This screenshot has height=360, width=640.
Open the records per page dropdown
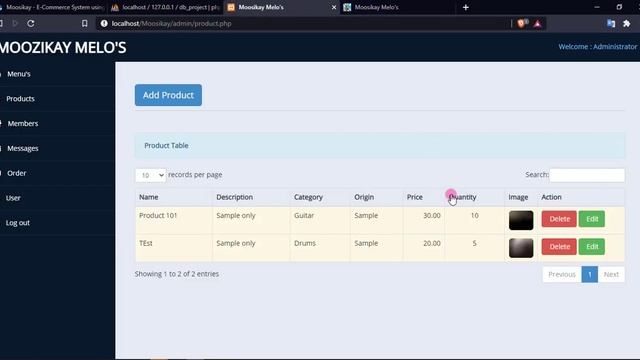click(151, 175)
